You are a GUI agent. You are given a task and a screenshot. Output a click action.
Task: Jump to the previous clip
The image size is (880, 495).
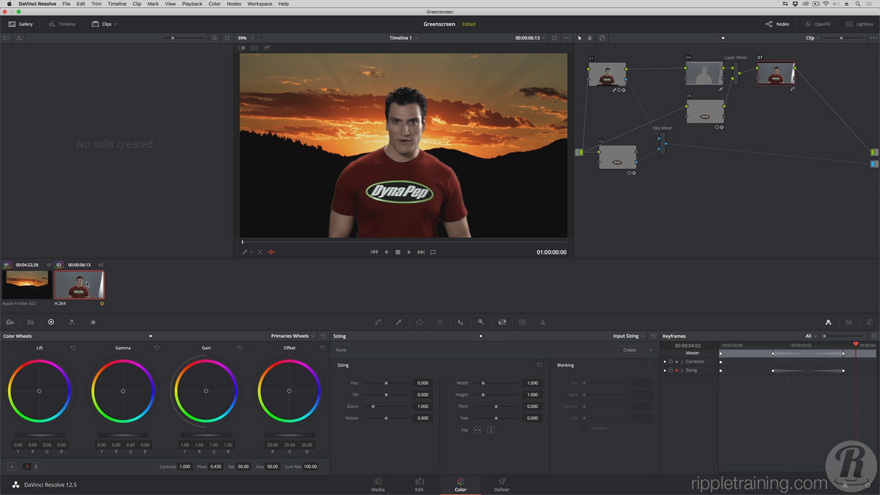[x=374, y=253]
